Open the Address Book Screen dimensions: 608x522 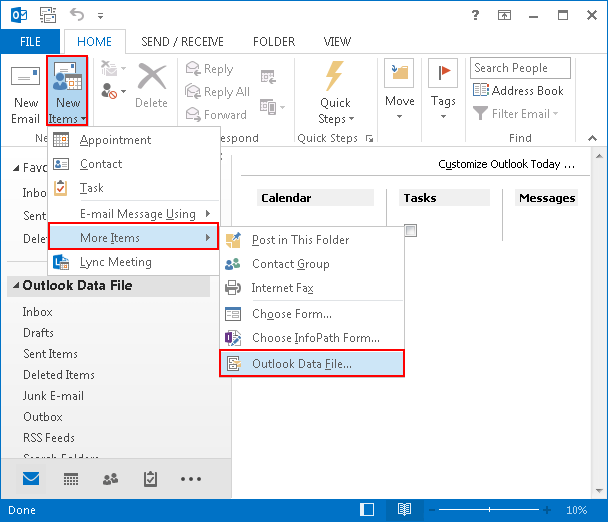point(518,91)
